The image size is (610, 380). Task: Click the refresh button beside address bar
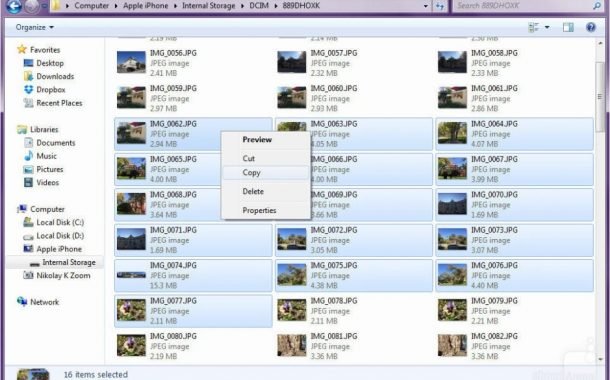pos(440,6)
